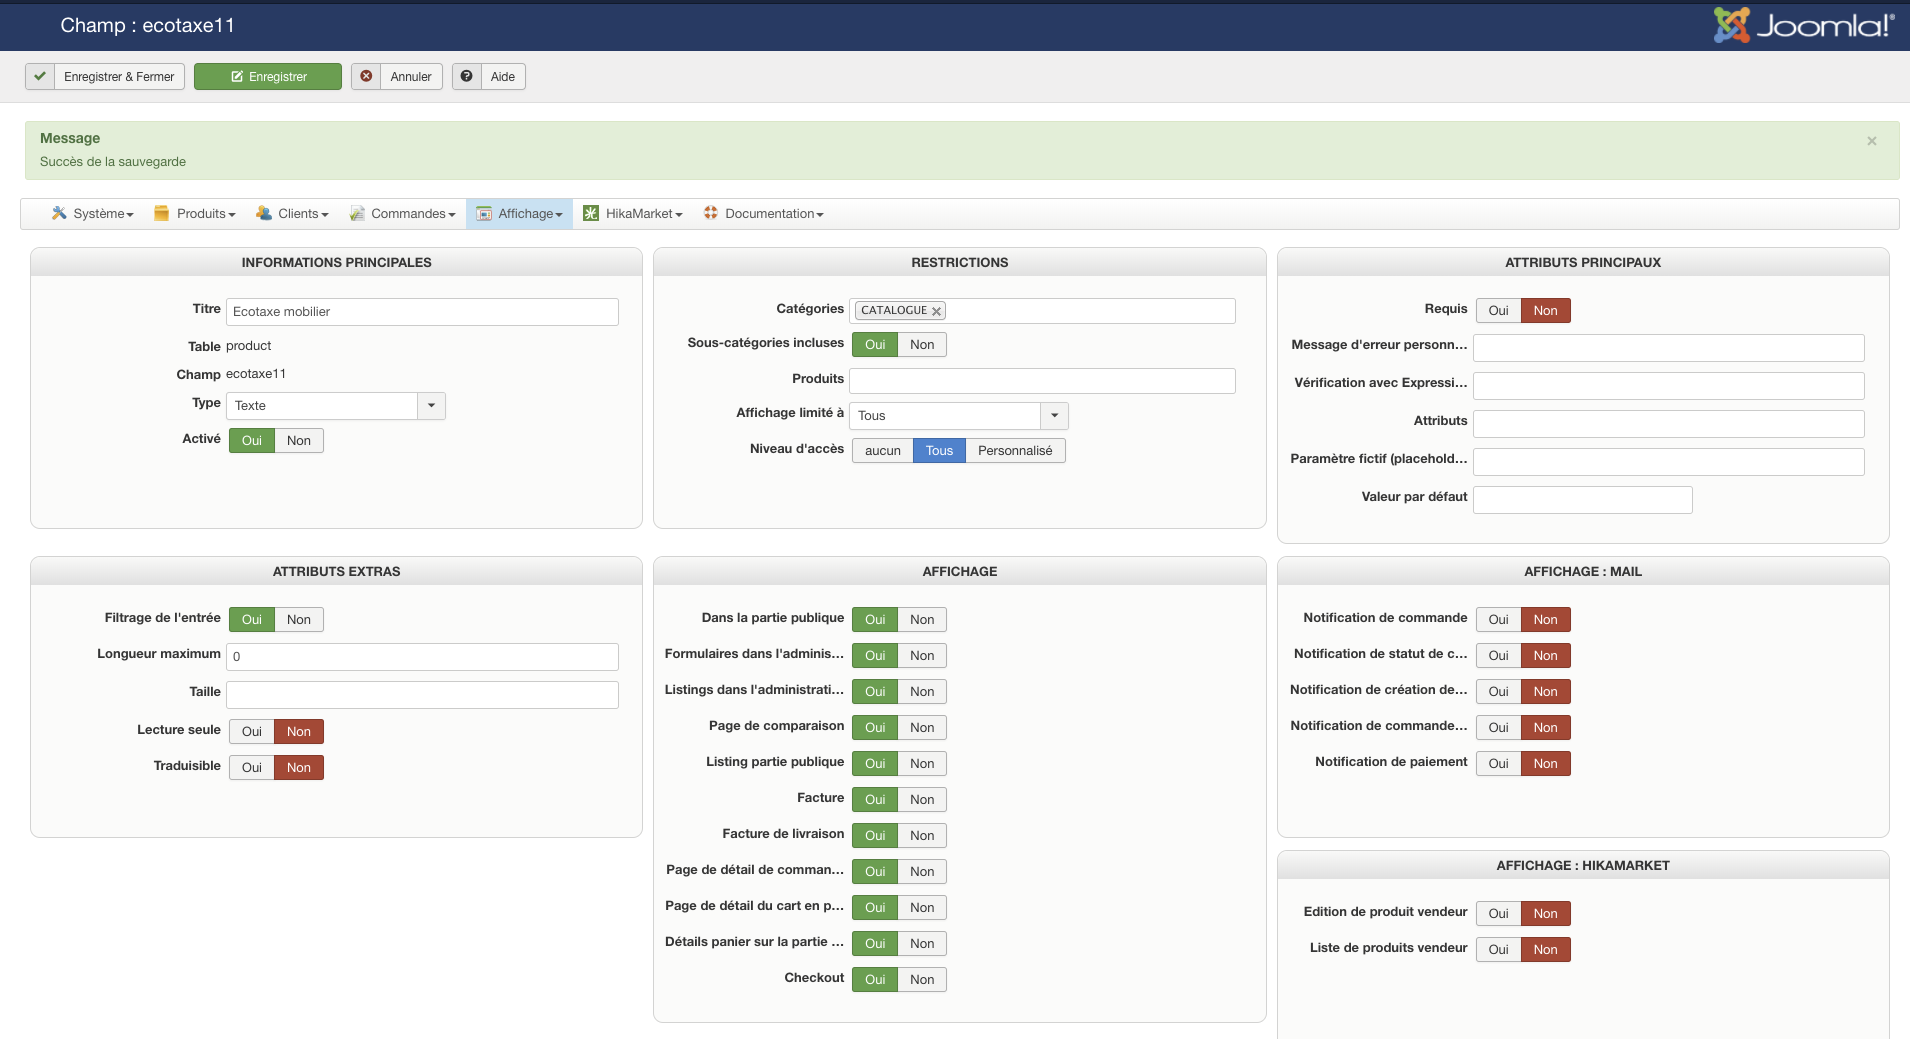Set Sous-catégories incluses to Non

click(x=922, y=345)
